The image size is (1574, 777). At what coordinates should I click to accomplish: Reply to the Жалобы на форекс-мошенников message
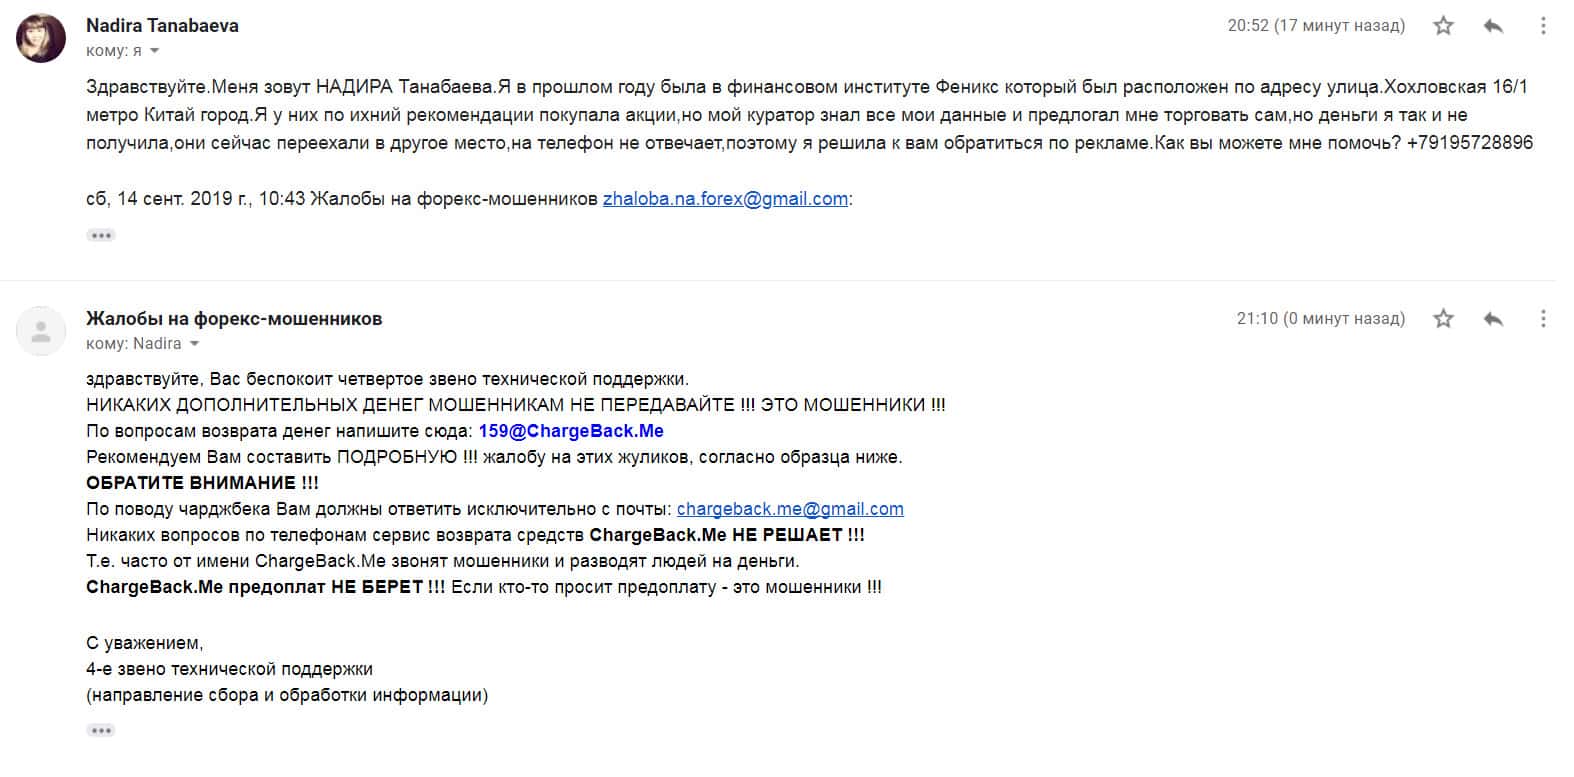[x=1493, y=319]
